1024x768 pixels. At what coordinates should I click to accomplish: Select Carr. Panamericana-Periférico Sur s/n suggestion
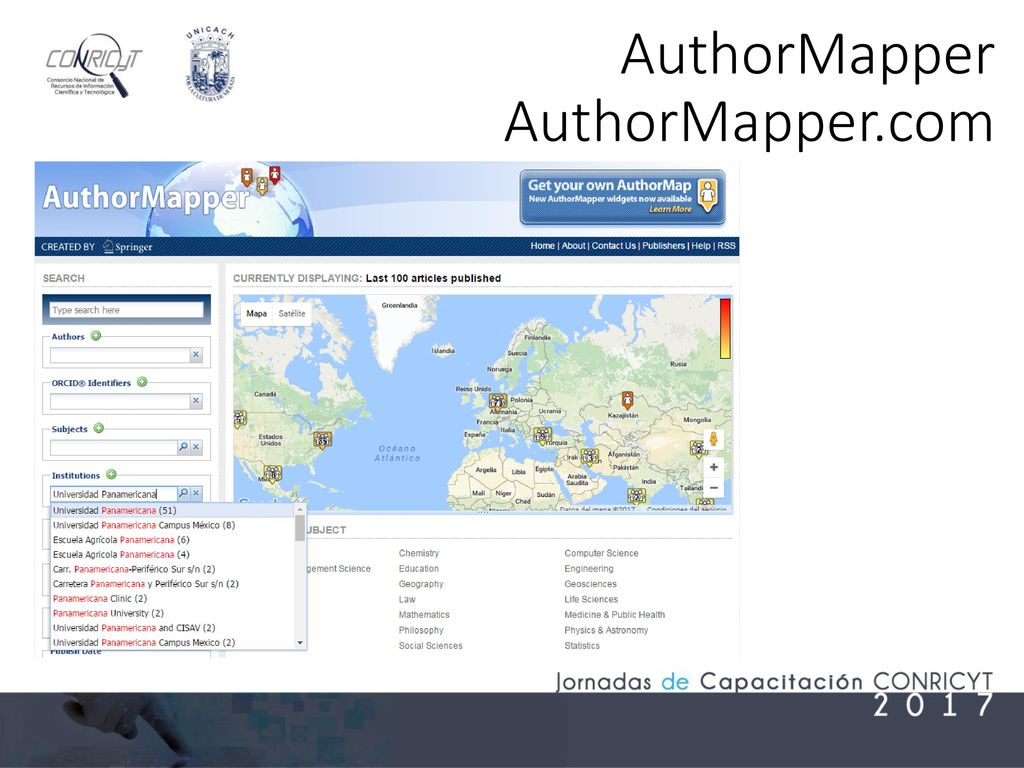click(172, 569)
